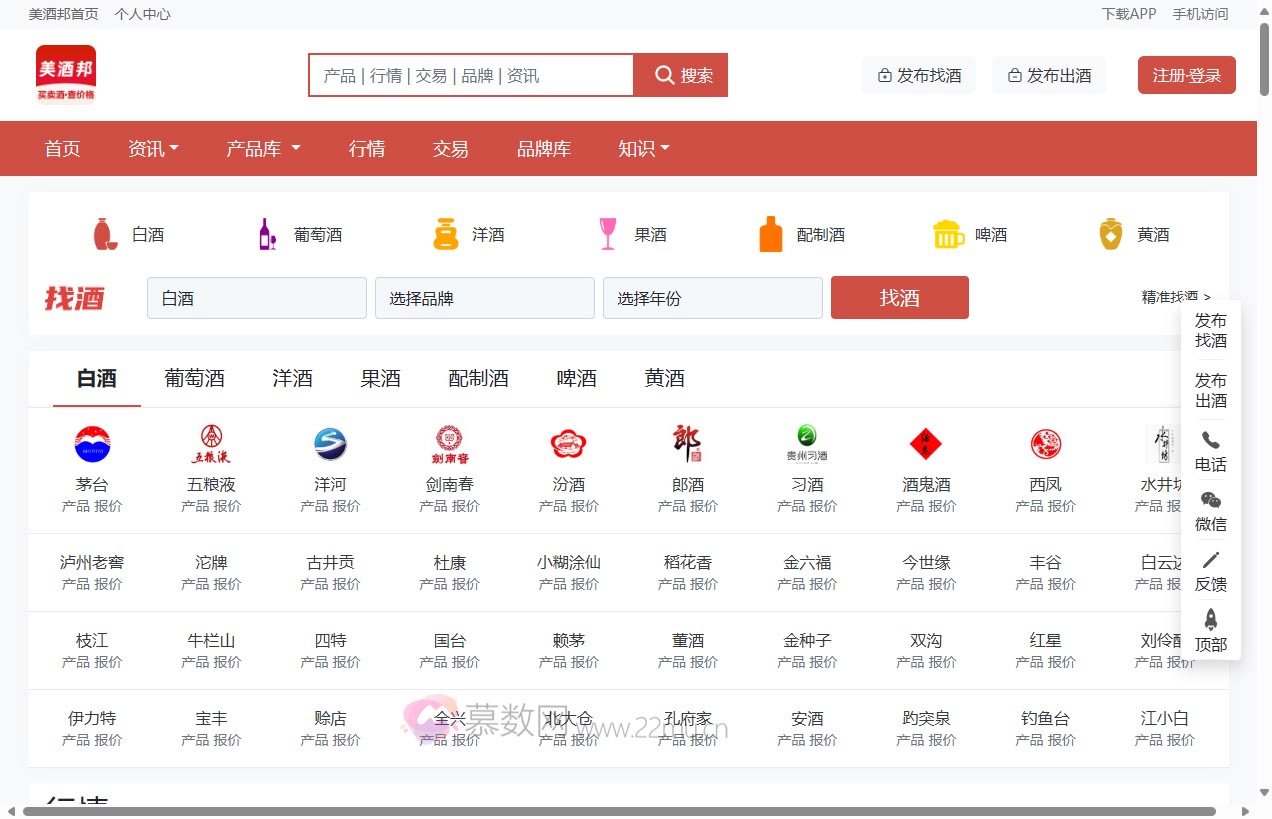Select the 葡萄酒 wine bottle icon
Viewport: 1272px width, 819px height.
267,234
